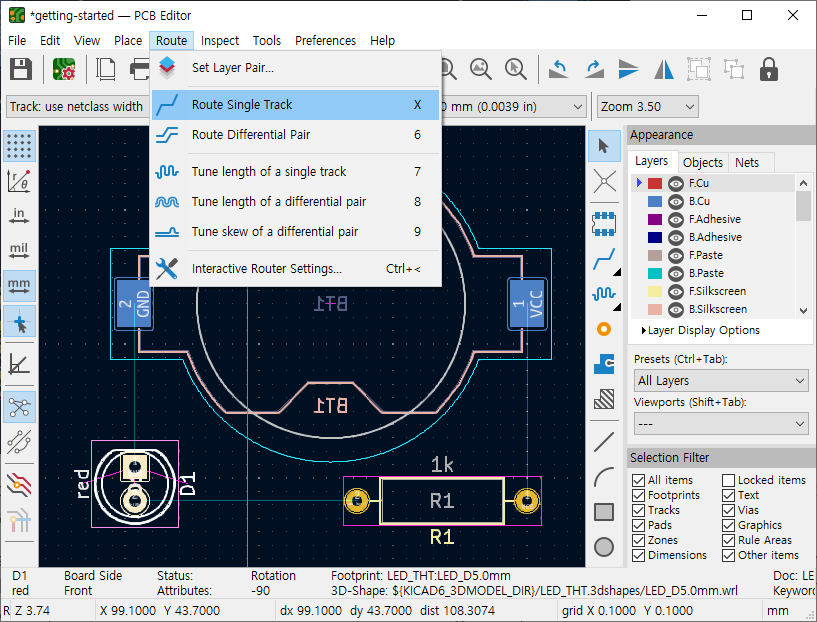This screenshot has height=622, width=817.
Task: Select the Route tracks tool in right toolbar
Action: [604, 259]
